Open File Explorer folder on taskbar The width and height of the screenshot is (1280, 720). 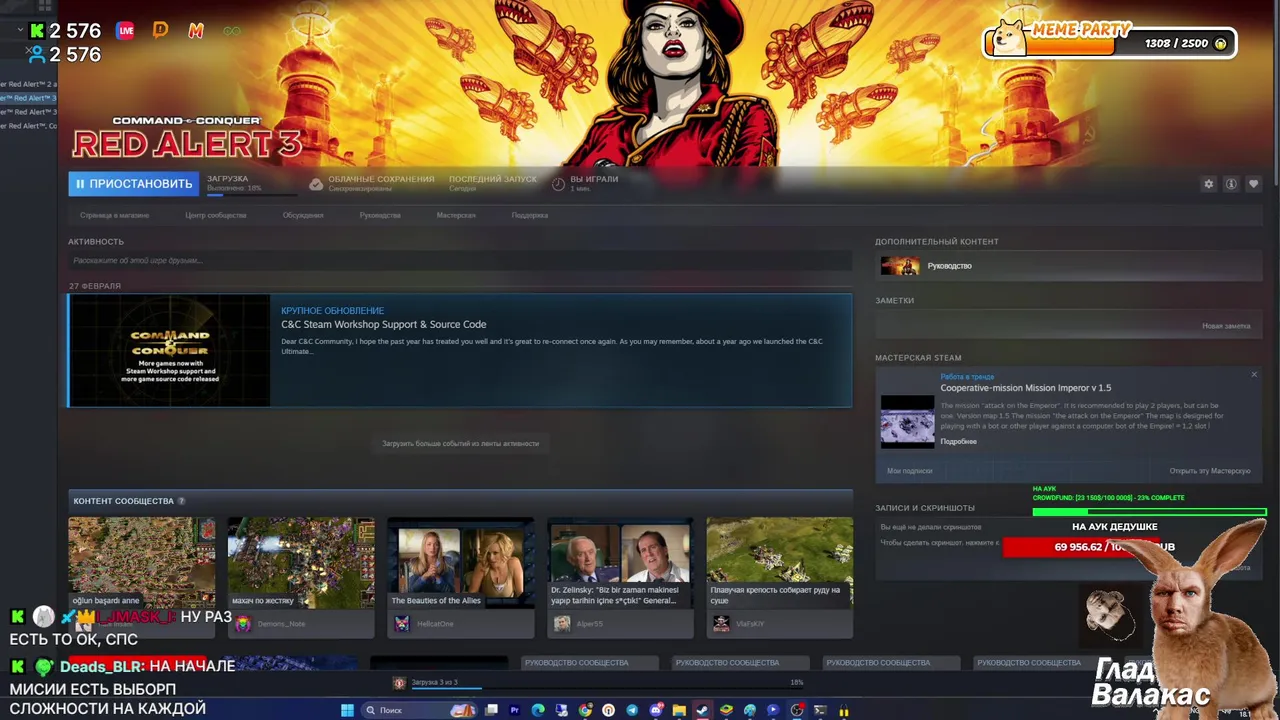[679, 710]
